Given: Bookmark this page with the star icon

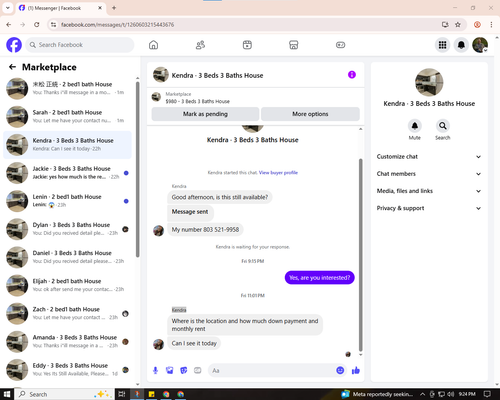Looking at the screenshot, I should pos(458,24).
